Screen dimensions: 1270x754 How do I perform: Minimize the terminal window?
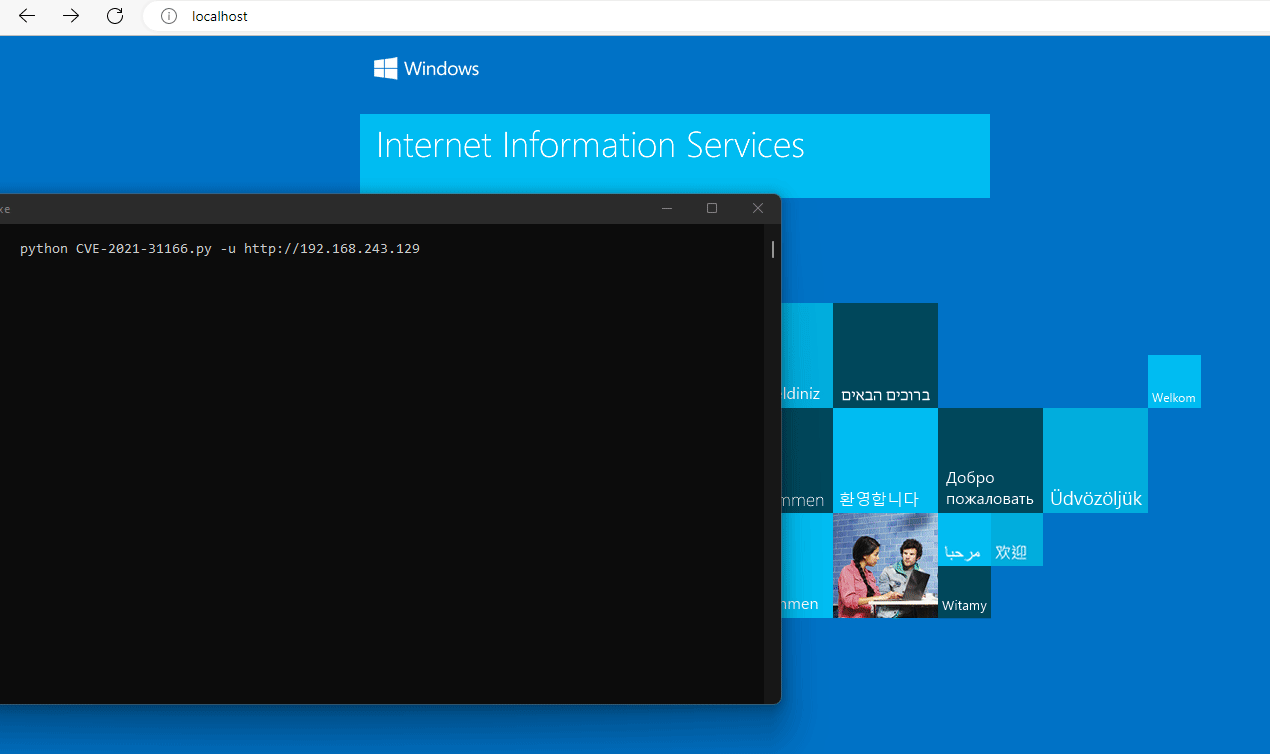667,208
